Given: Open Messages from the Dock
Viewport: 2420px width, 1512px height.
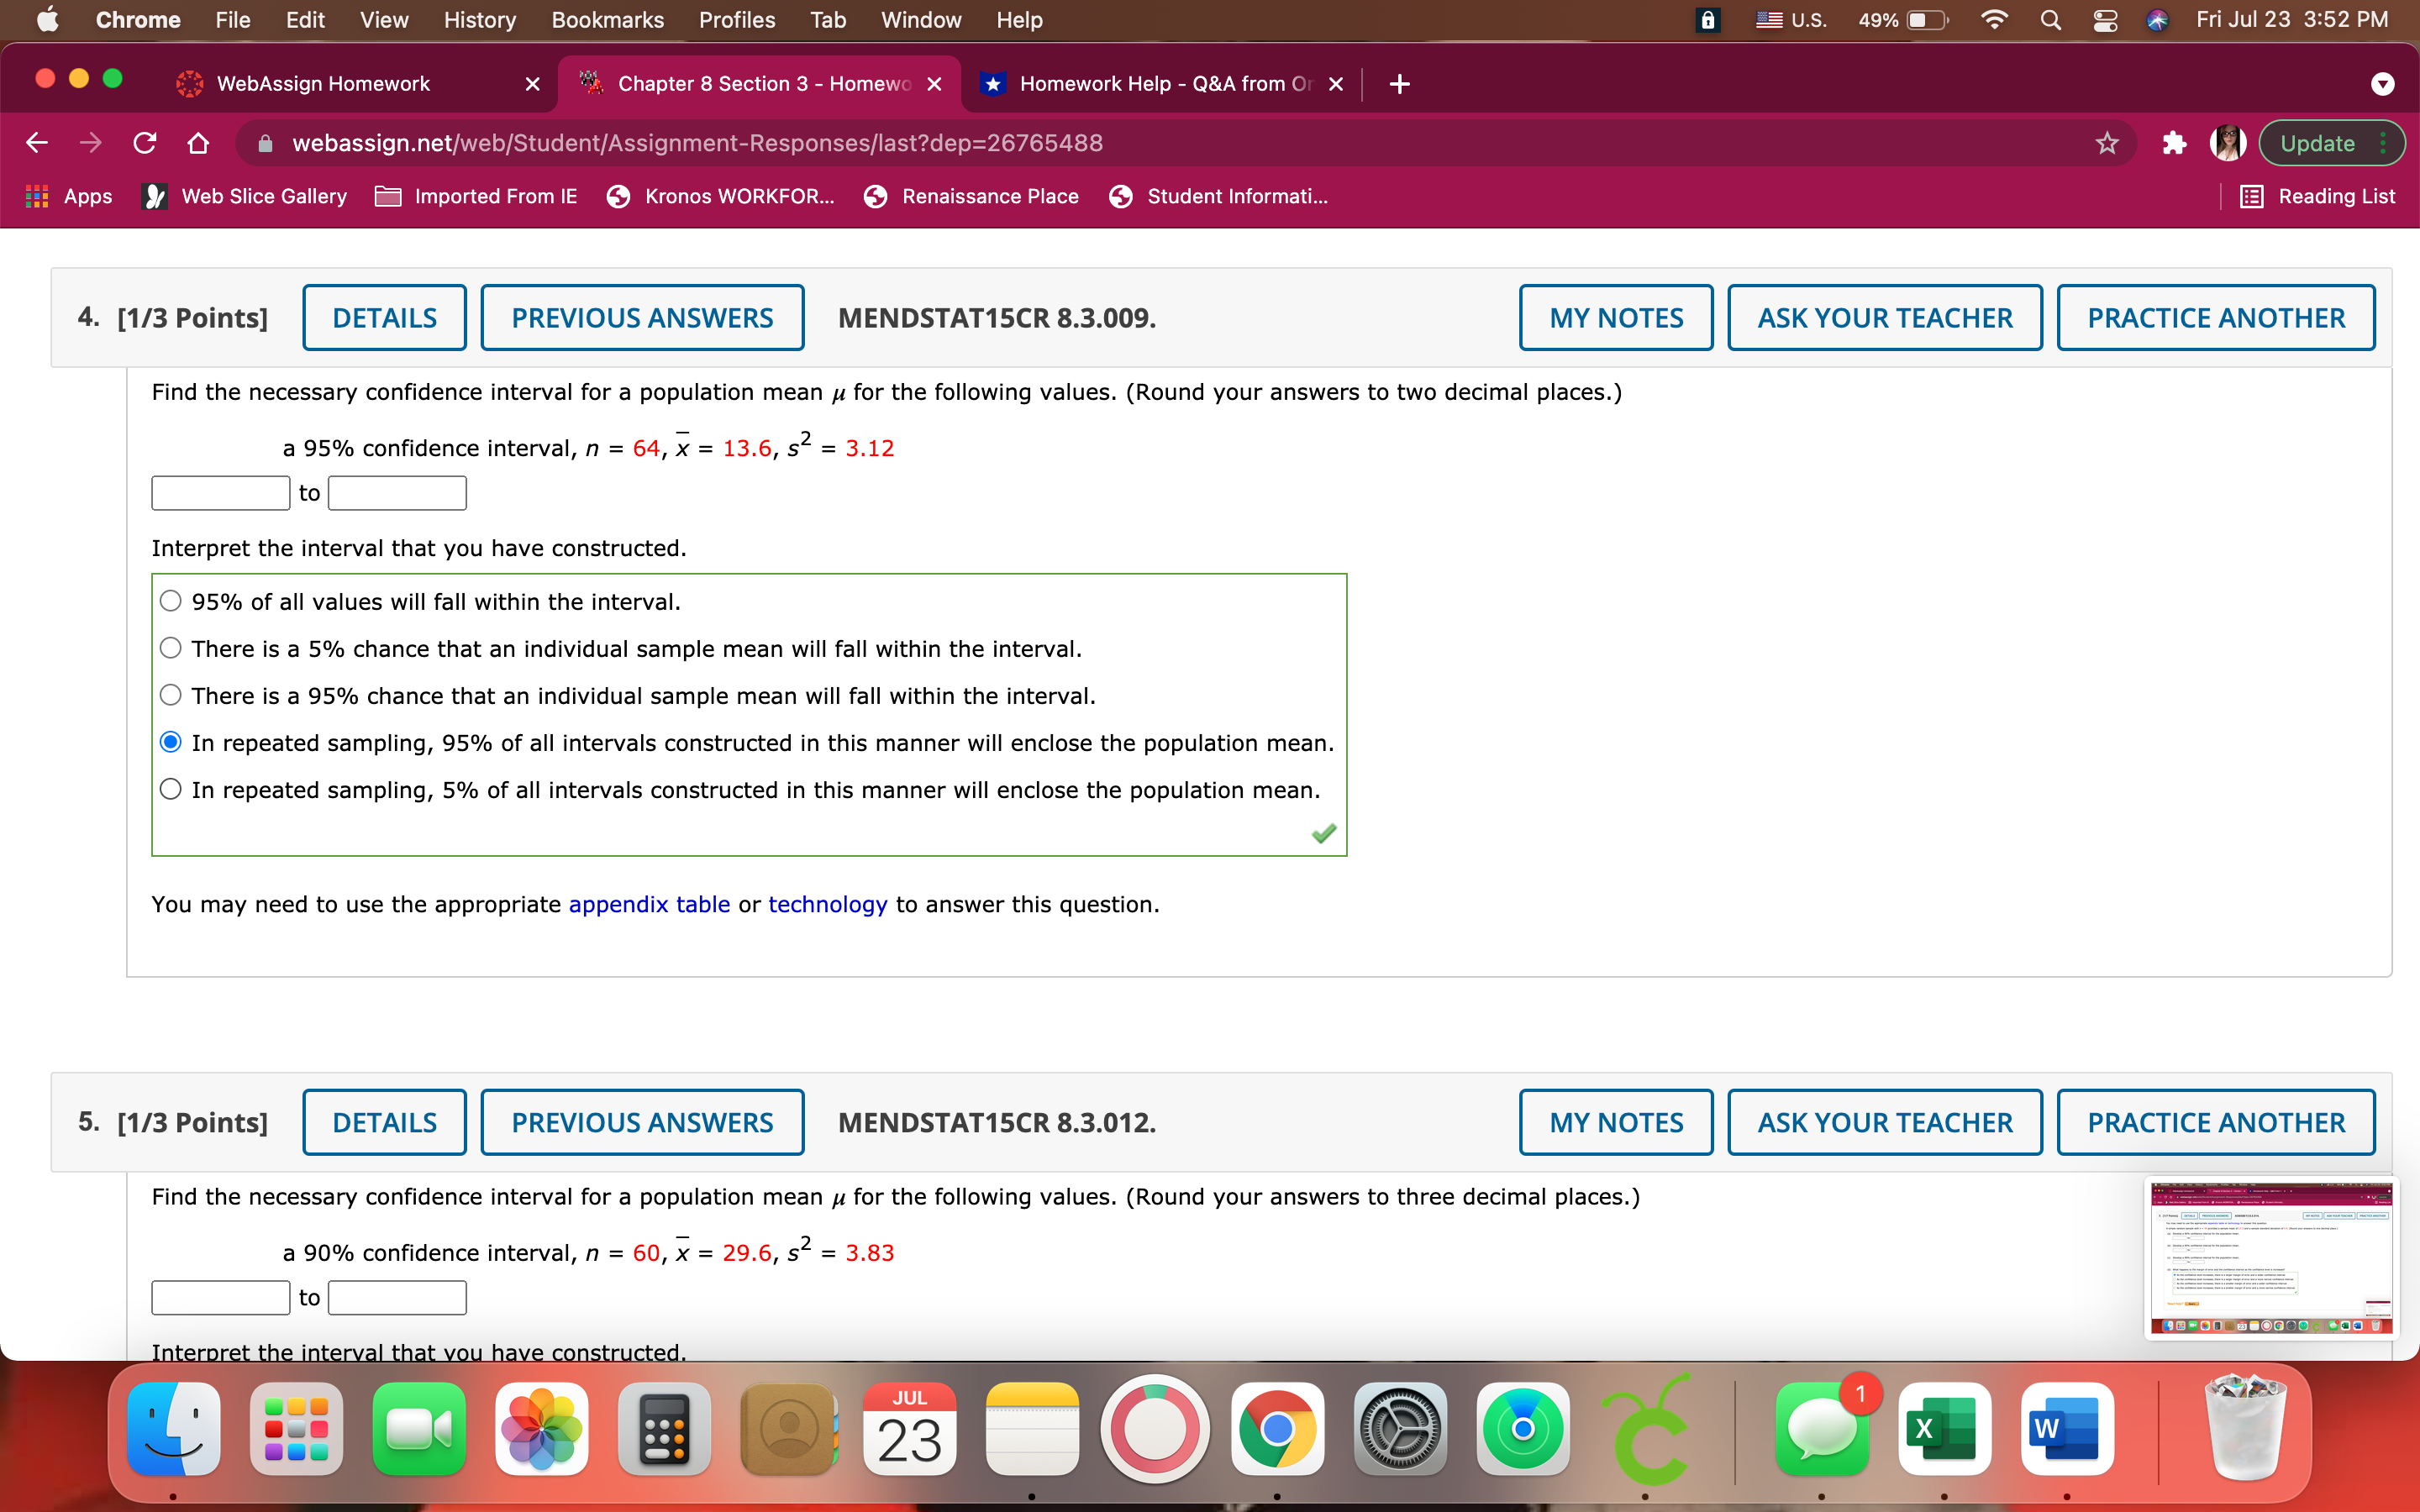Looking at the screenshot, I should pyautogui.click(x=1822, y=1428).
